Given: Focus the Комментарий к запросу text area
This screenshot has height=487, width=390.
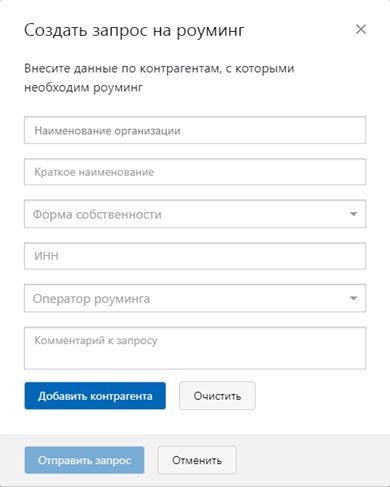Looking at the screenshot, I should (195, 348).
